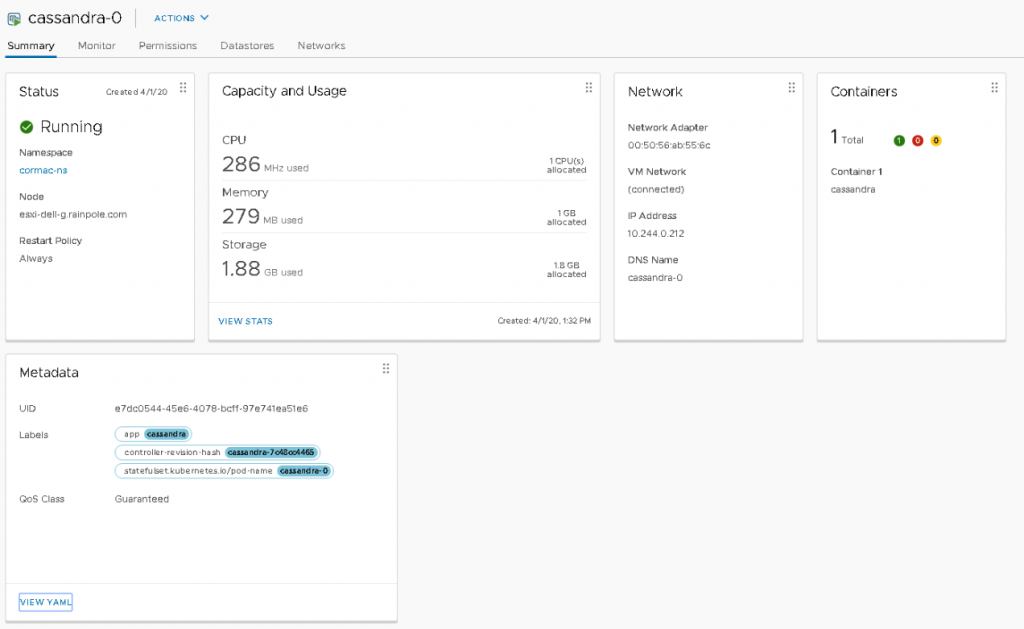Click the green running containers badge
This screenshot has height=629, width=1024.
[x=899, y=140]
